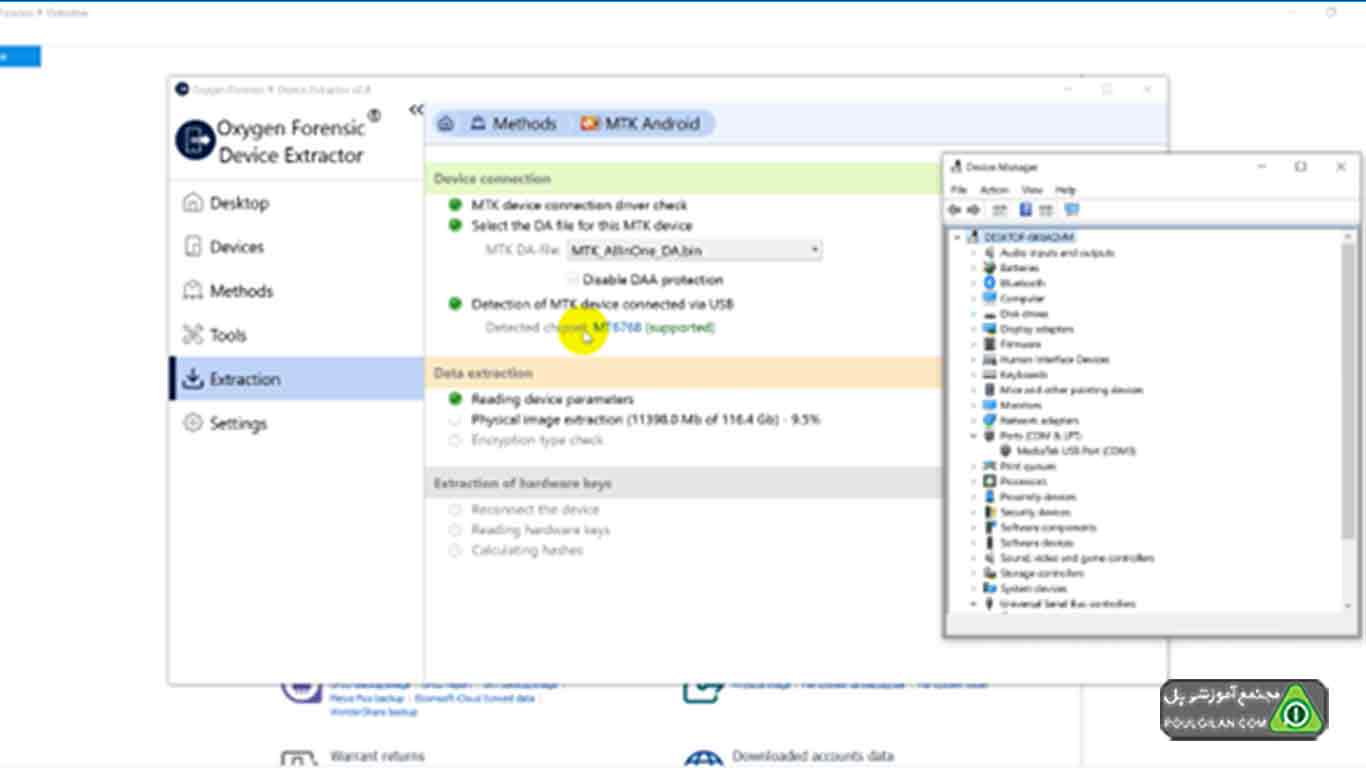This screenshot has height=768, width=1366.
Task: Click the Network adapters icon in Device Manager
Action: pyautogui.click(x=990, y=421)
